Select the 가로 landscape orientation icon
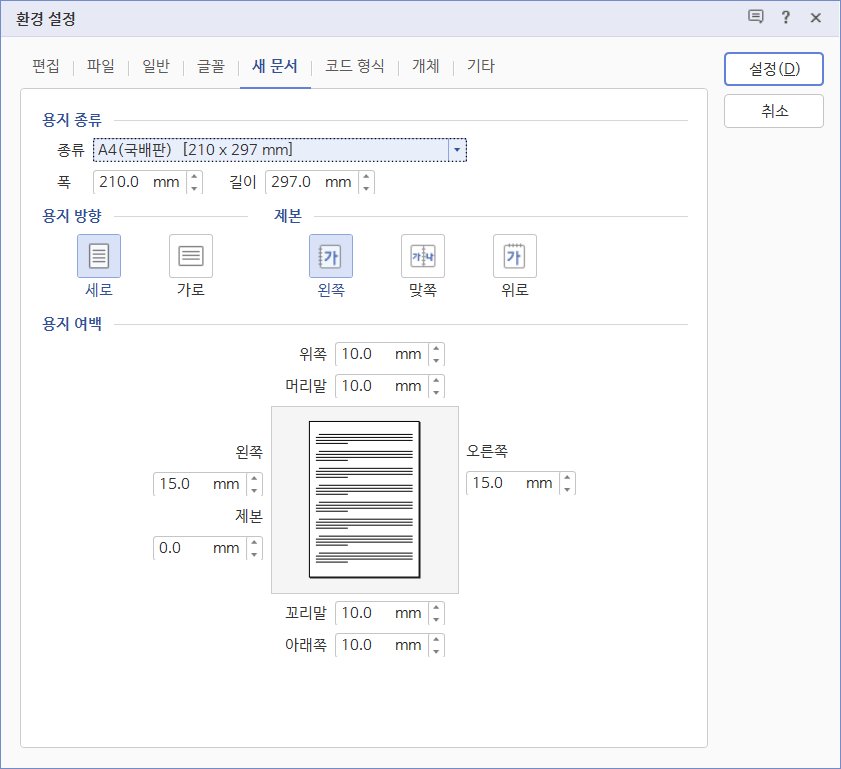The height and width of the screenshot is (769, 841). (x=191, y=256)
